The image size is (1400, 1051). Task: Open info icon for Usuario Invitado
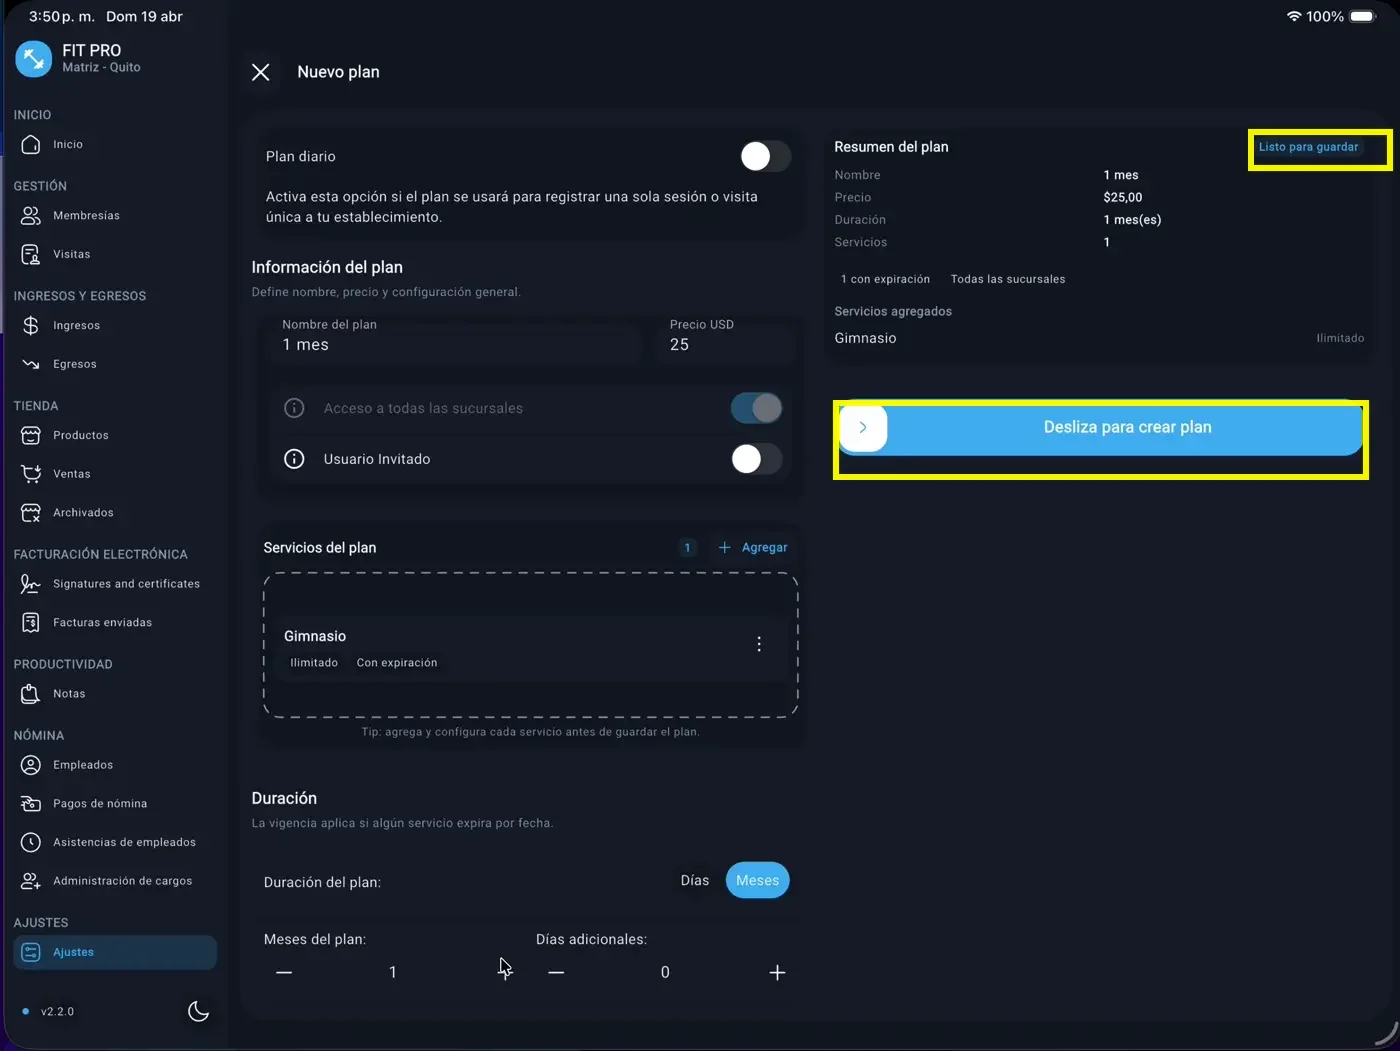point(294,459)
